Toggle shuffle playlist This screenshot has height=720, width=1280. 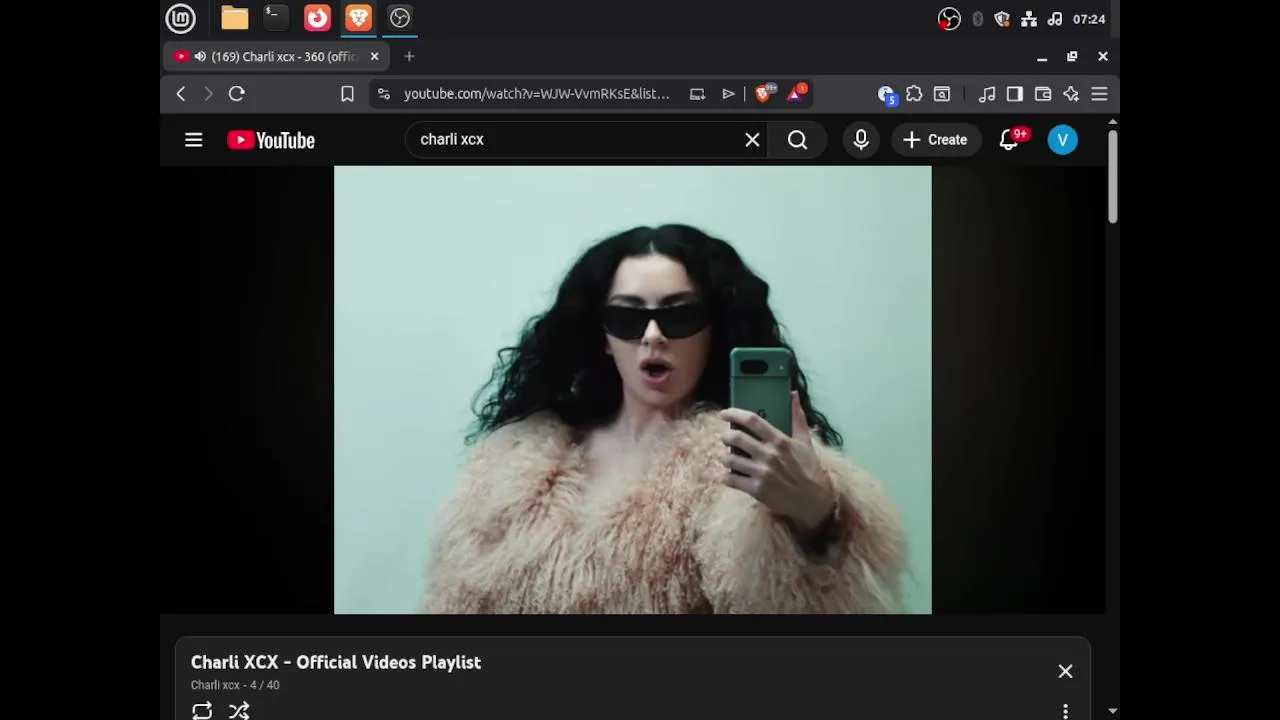pyautogui.click(x=239, y=711)
